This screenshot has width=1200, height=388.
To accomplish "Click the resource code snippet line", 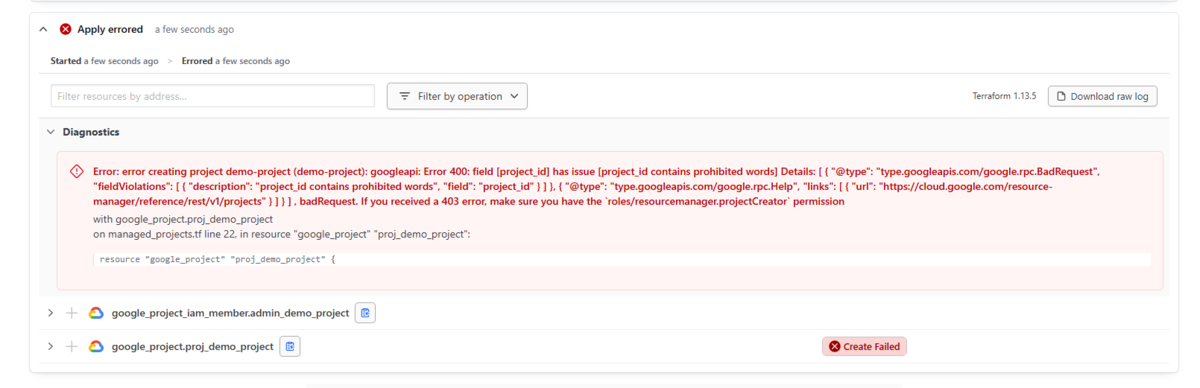I will [623, 259].
